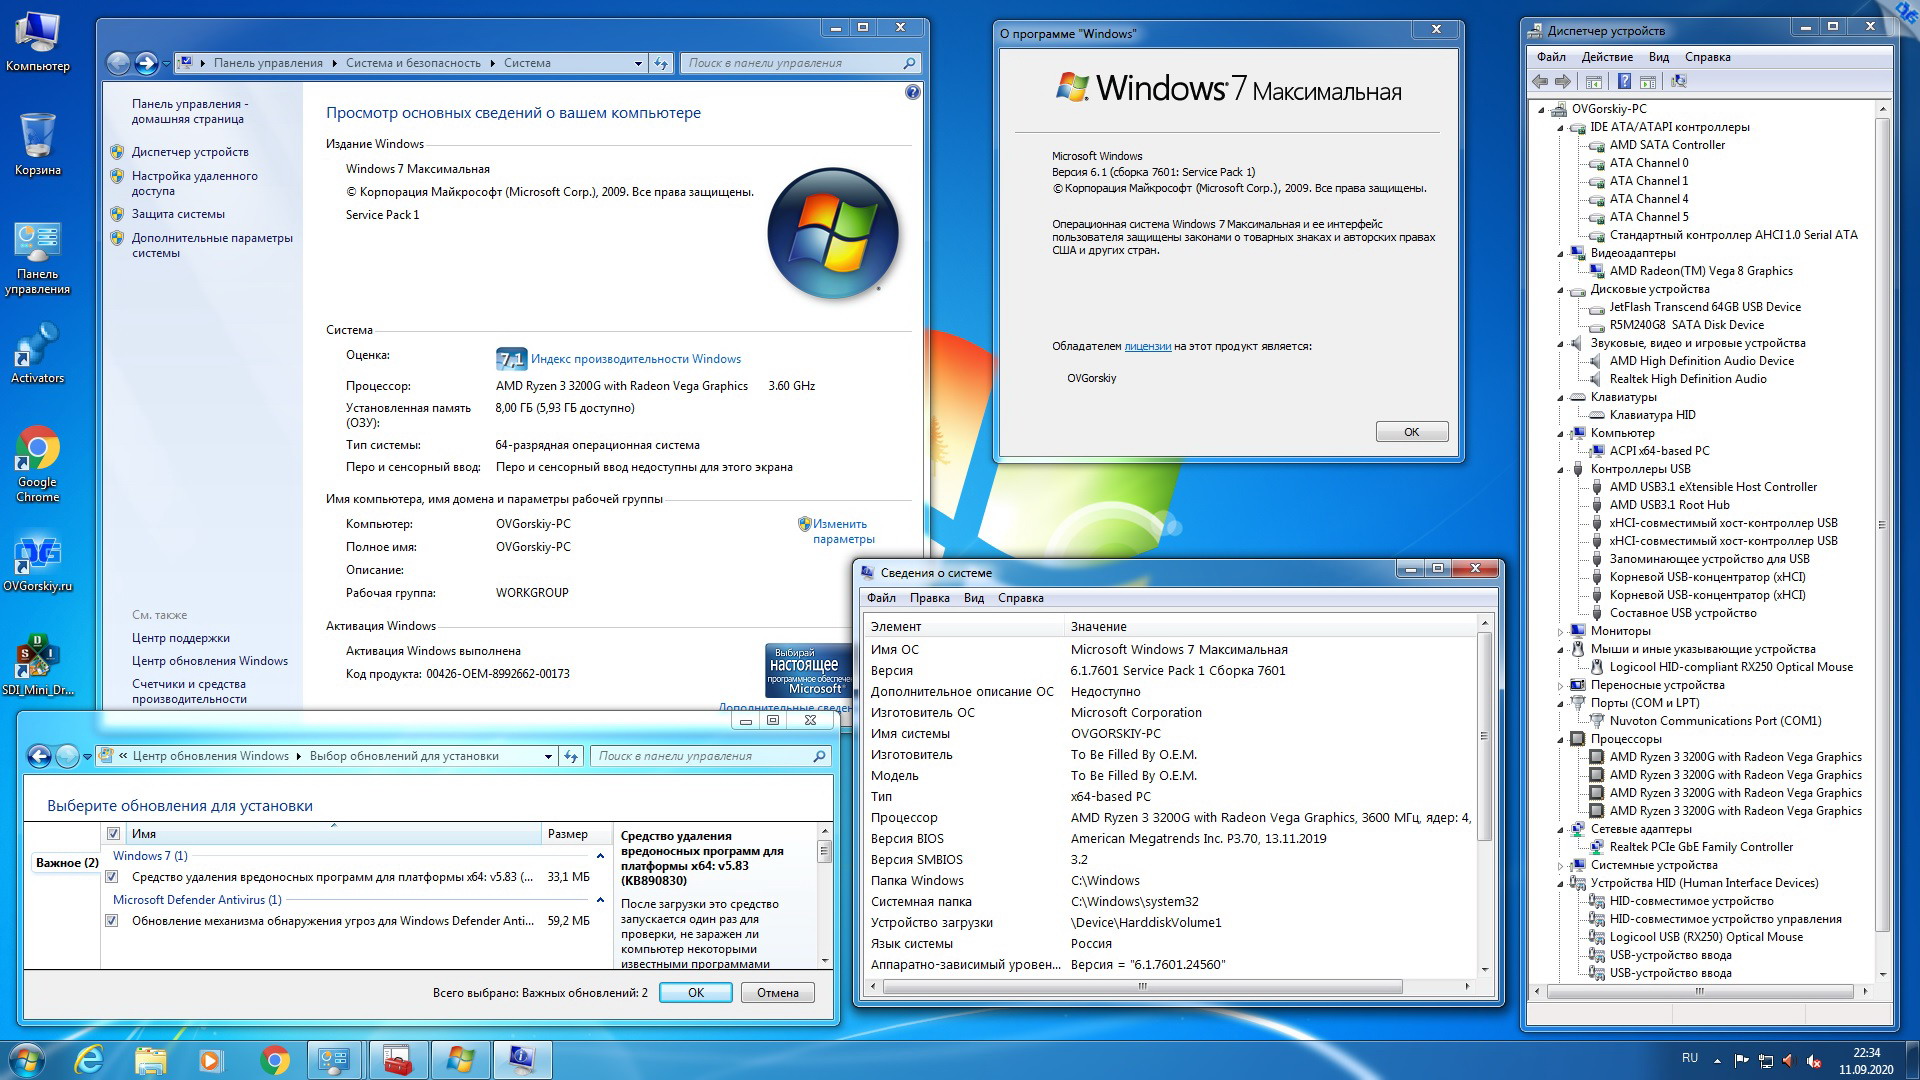Toggle the select-all checkbox next to Имя header
The width and height of the screenshot is (1920, 1080).
click(x=113, y=834)
